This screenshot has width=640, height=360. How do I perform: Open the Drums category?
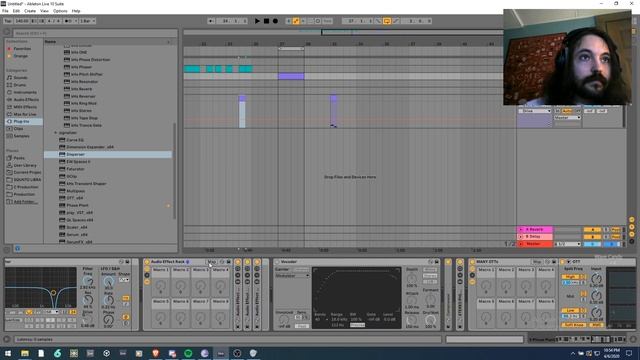20,85
